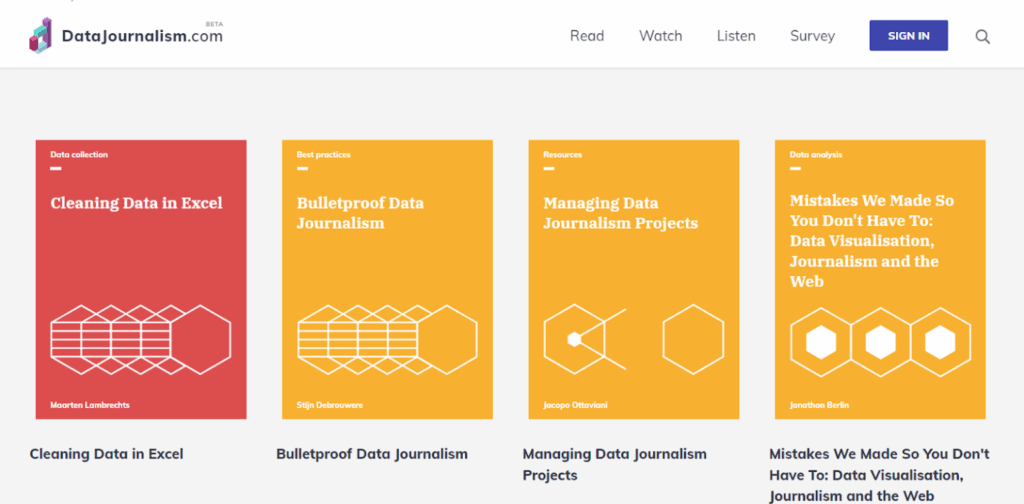Open the Read menu item
This screenshot has width=1024, height=504.
pos(587,36)
